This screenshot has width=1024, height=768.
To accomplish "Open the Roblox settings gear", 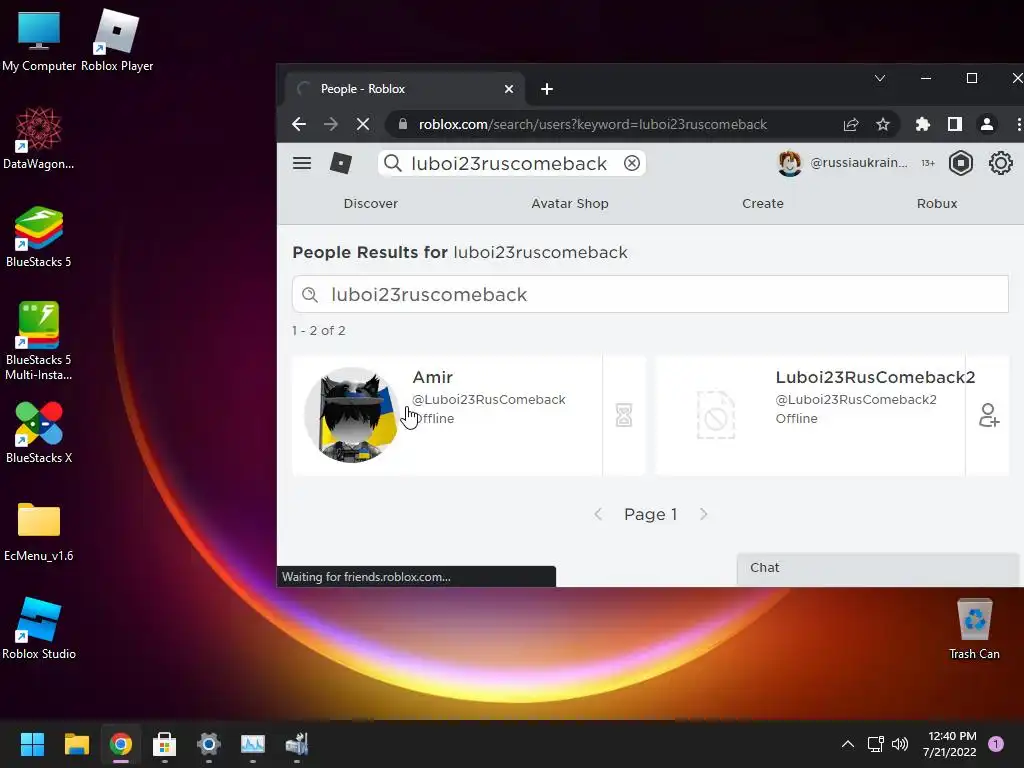I will pos(1000,163).
